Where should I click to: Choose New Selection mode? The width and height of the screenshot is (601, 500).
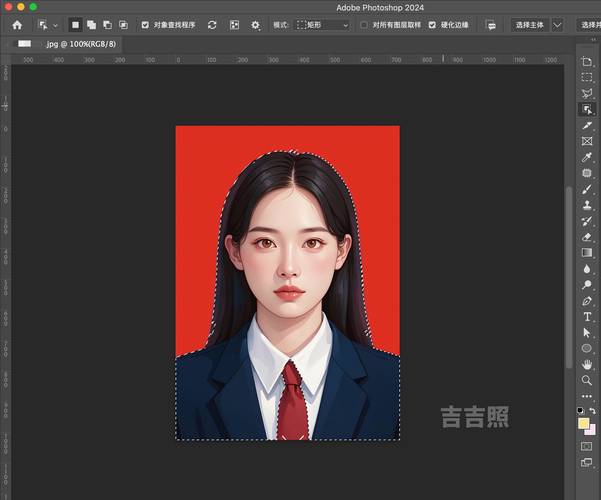click(75, 25)
